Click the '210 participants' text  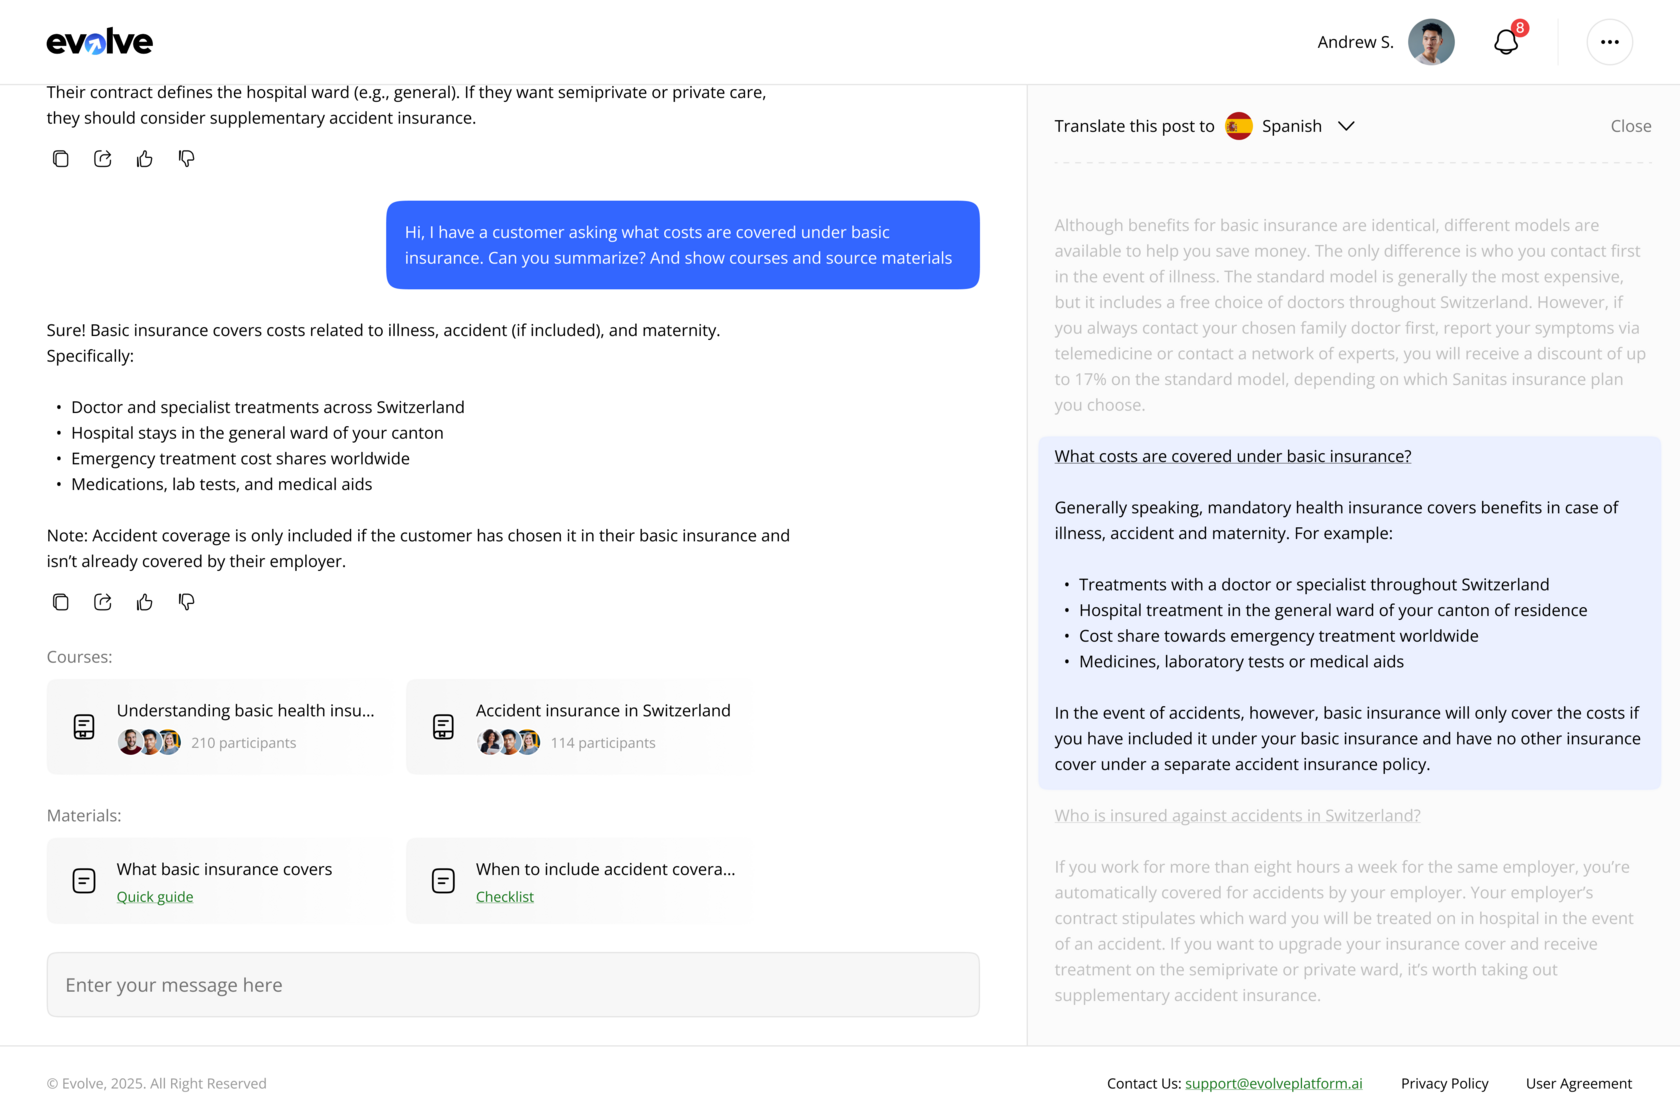point(243,742)
